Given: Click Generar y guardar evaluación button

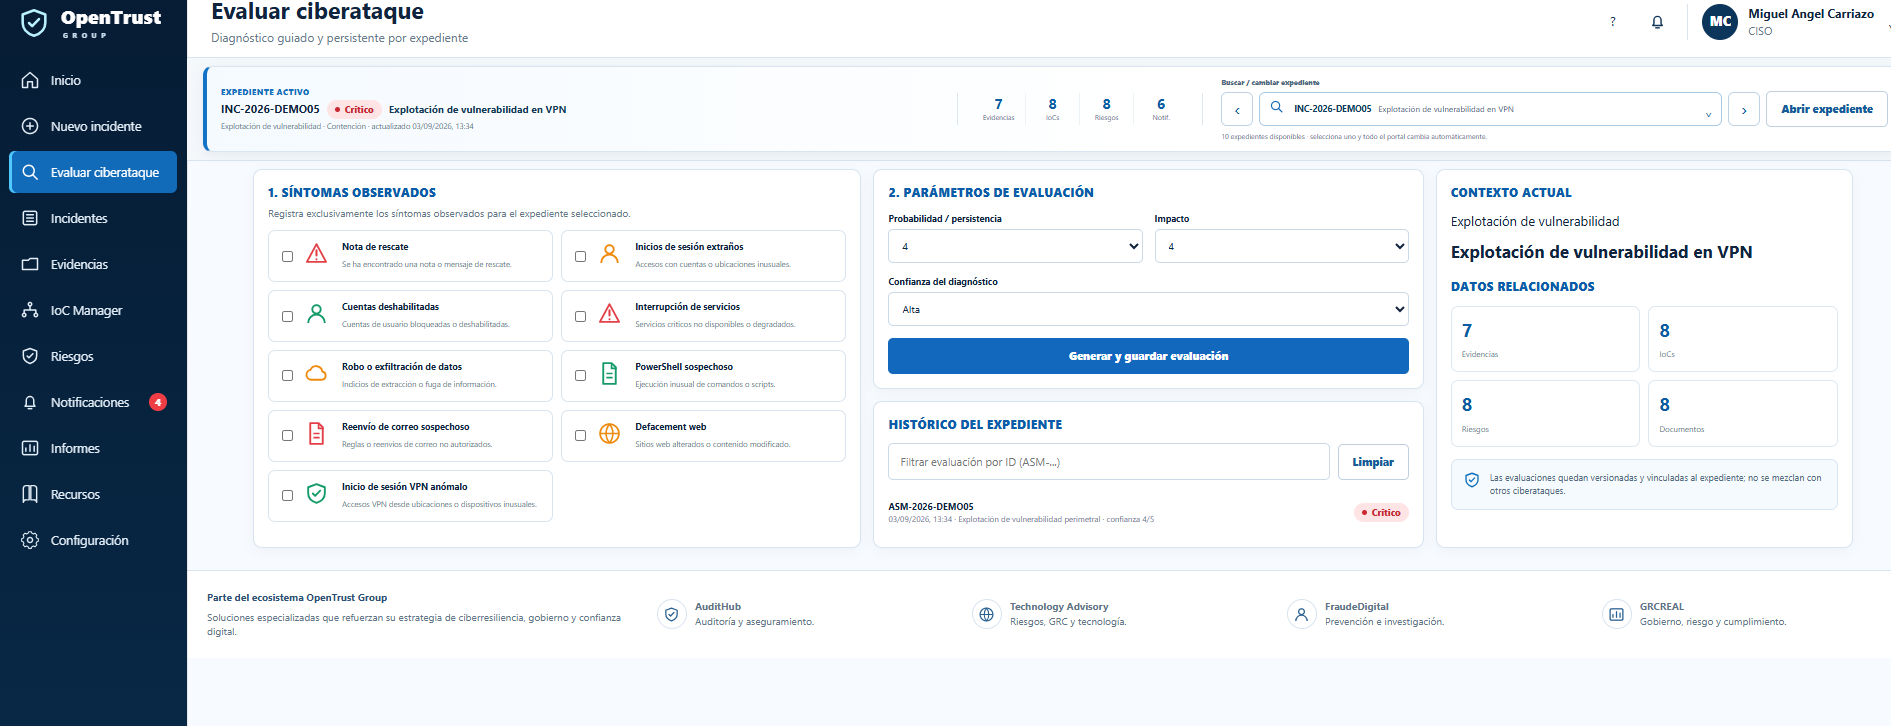Looking at the screenshot, I should coord(1148,356).
